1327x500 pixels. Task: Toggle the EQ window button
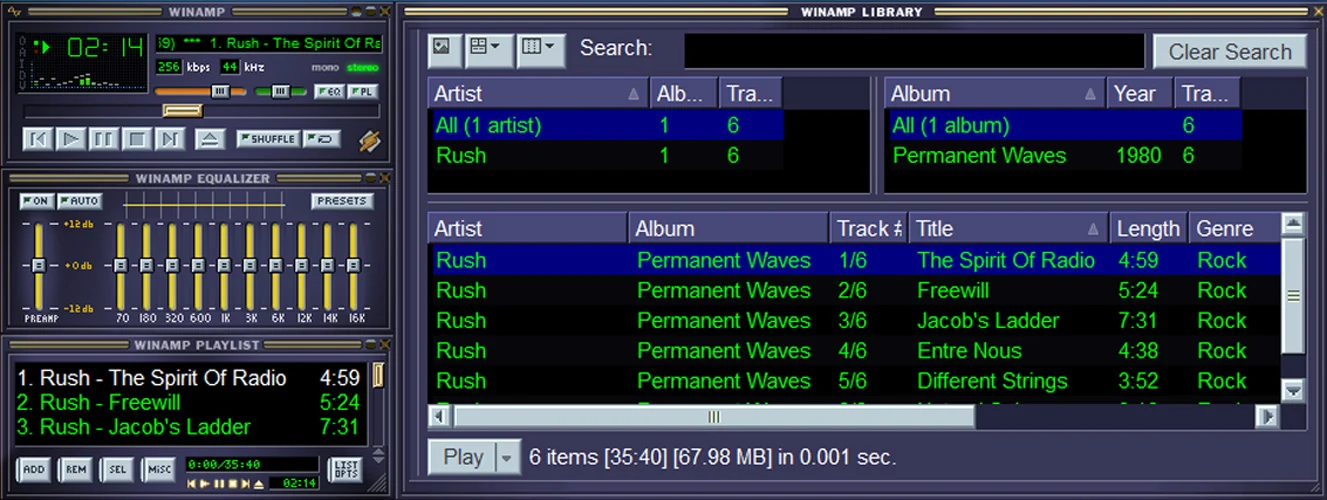coord(329,92)
